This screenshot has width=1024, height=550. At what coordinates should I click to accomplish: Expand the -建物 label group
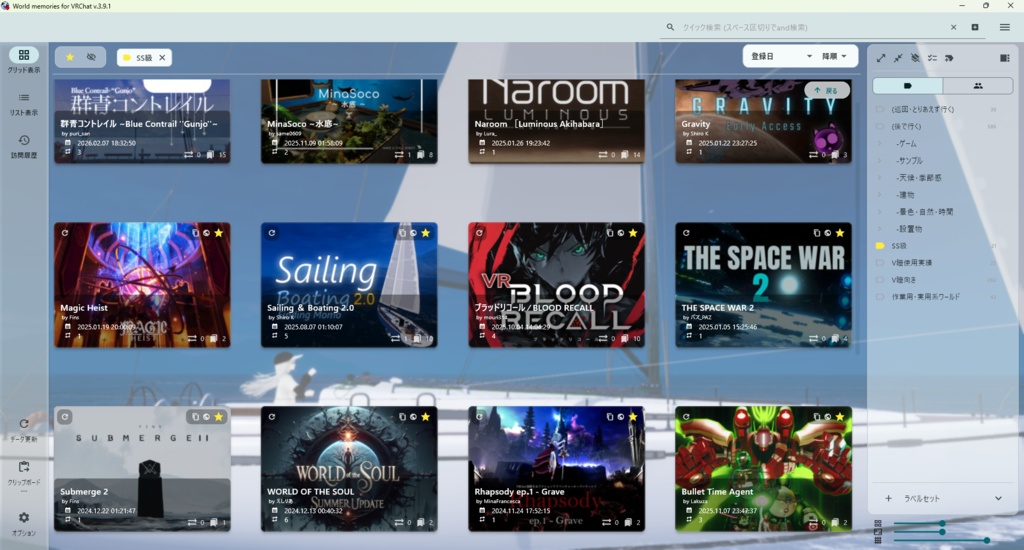coord(880,195)
